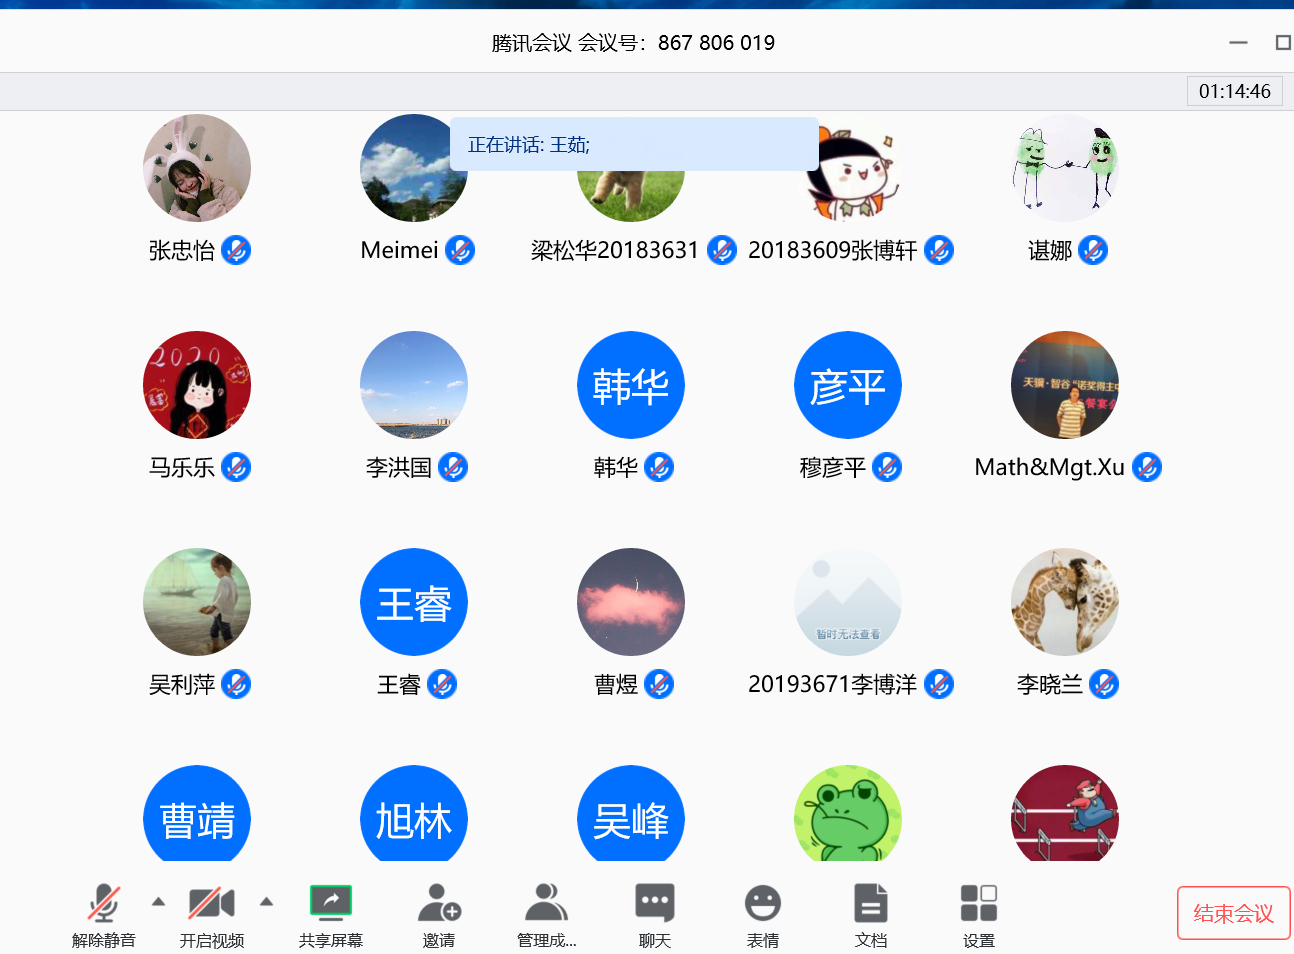Open the Documents (文档) icon

pos(870,904)
